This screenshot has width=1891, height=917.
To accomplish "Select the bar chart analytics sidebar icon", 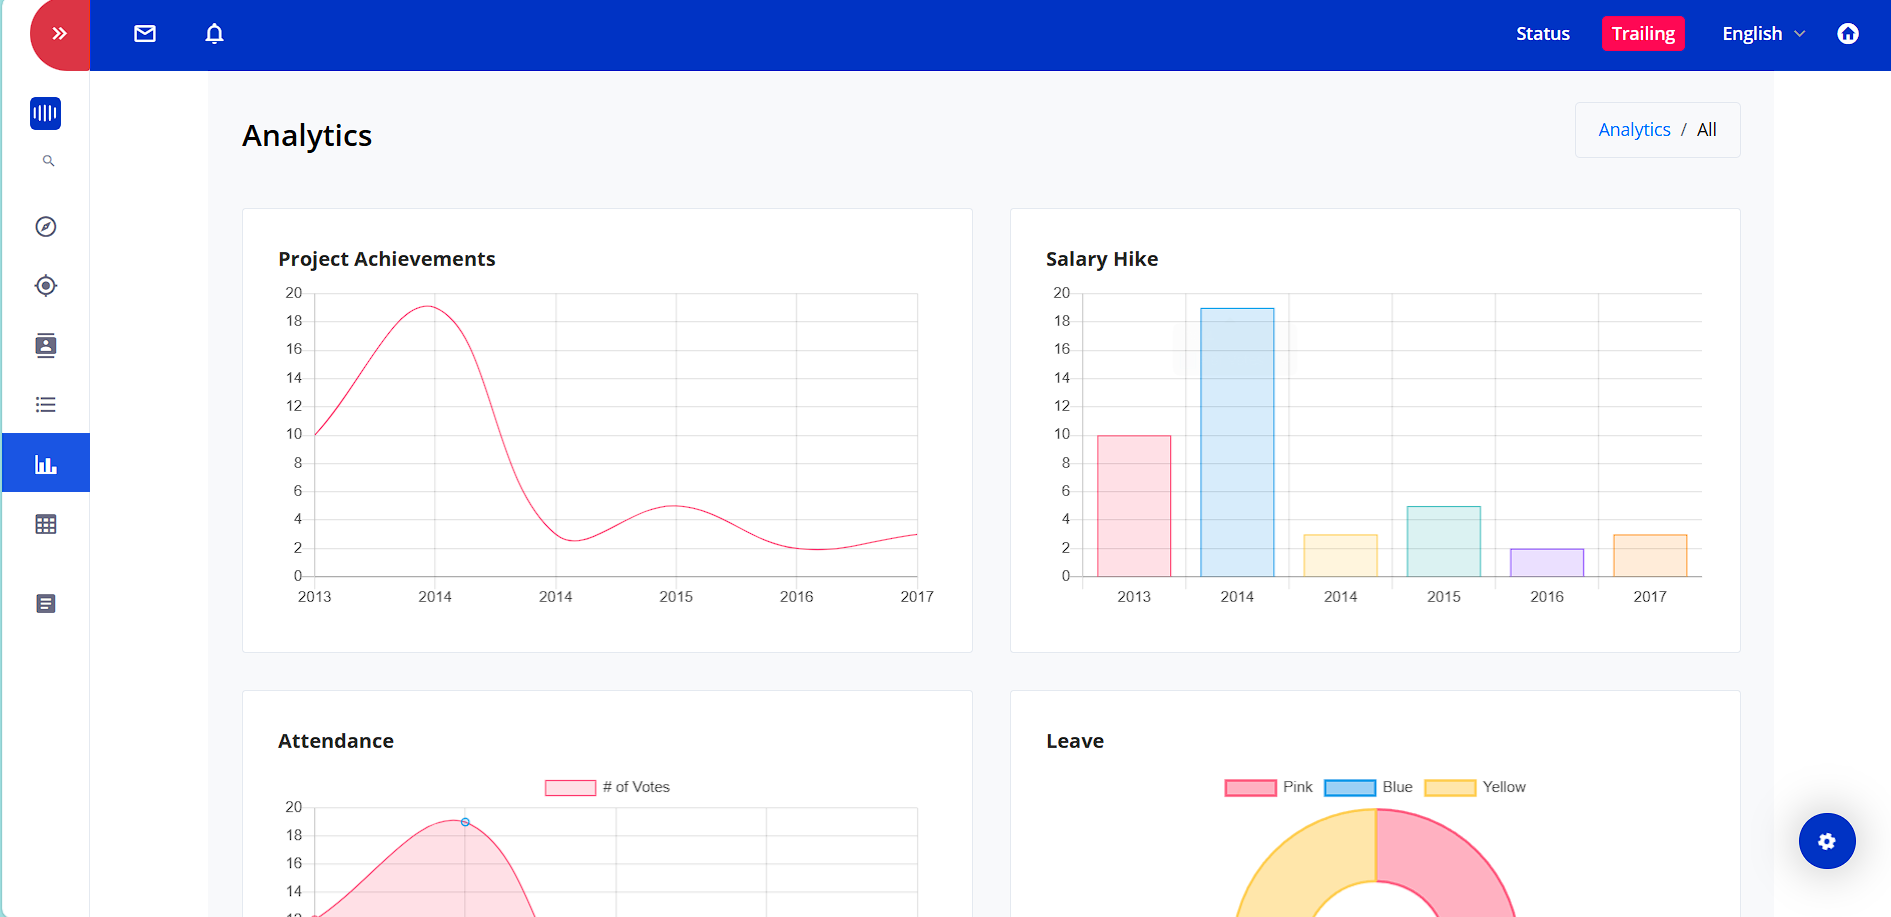I will (46, 463).
